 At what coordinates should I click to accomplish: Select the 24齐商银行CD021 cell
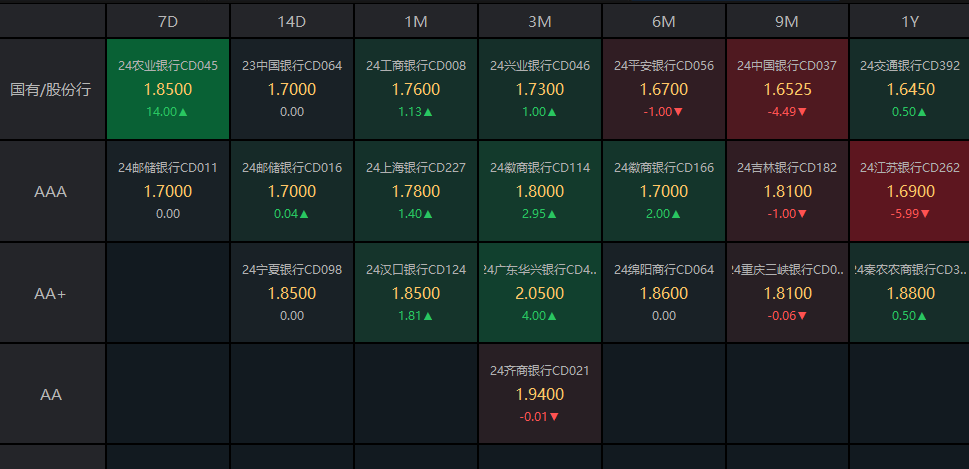pyautogui.click(x=540, y=394)
